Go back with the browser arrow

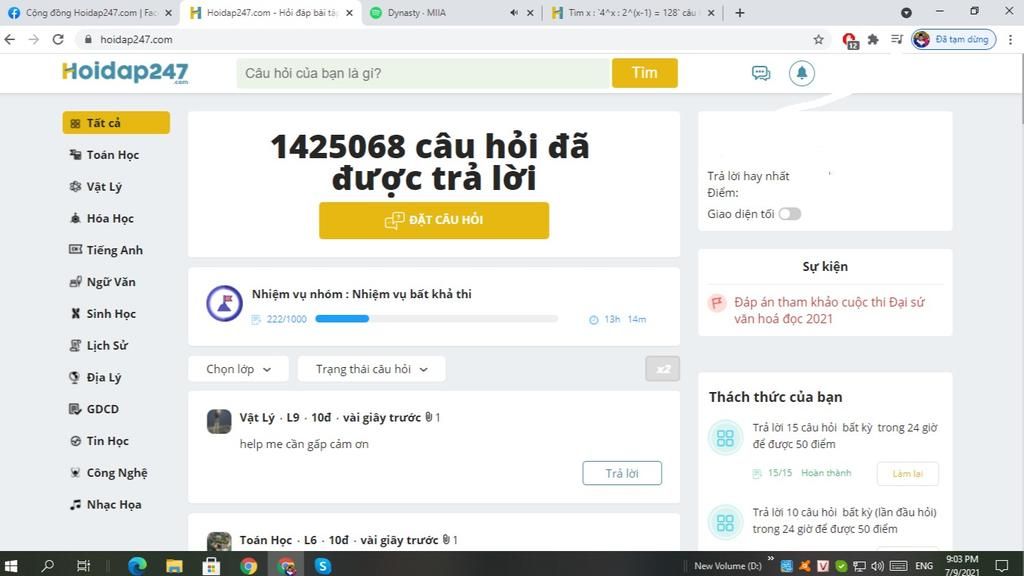10,39
